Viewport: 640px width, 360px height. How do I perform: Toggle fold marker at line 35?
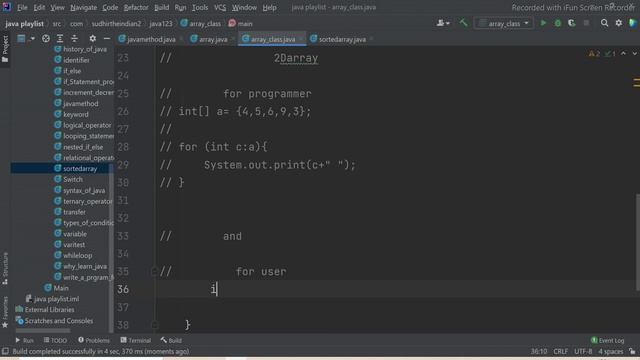point(154,271)
